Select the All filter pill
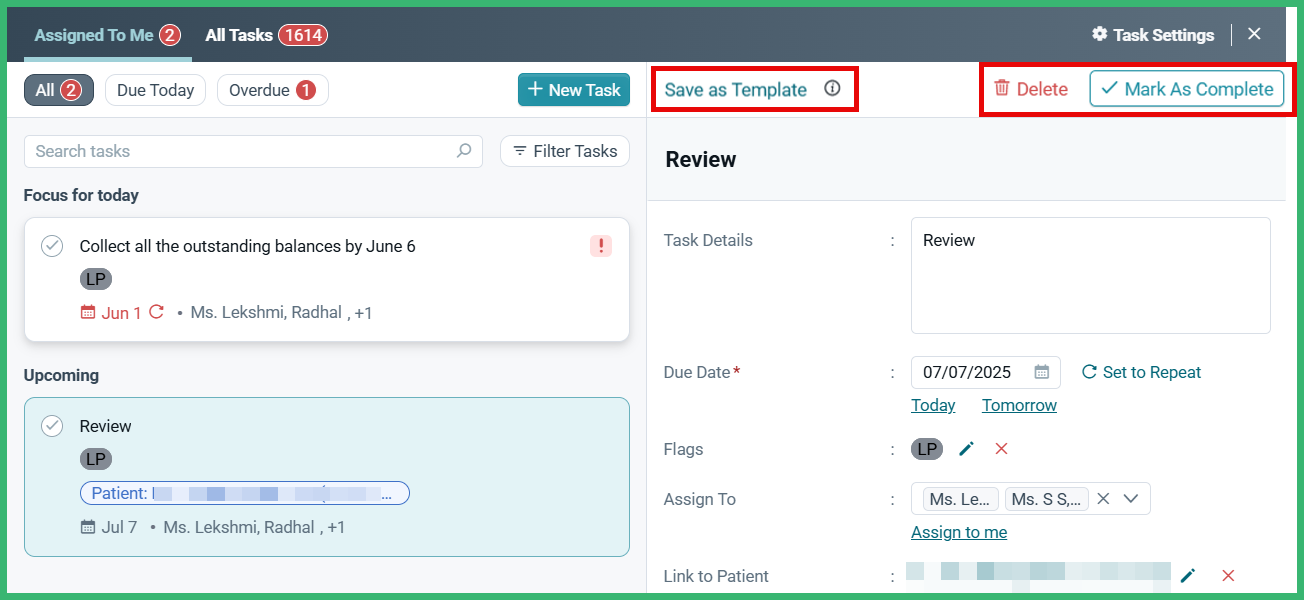Screen dimensions: 1304x600 (59, 90)
